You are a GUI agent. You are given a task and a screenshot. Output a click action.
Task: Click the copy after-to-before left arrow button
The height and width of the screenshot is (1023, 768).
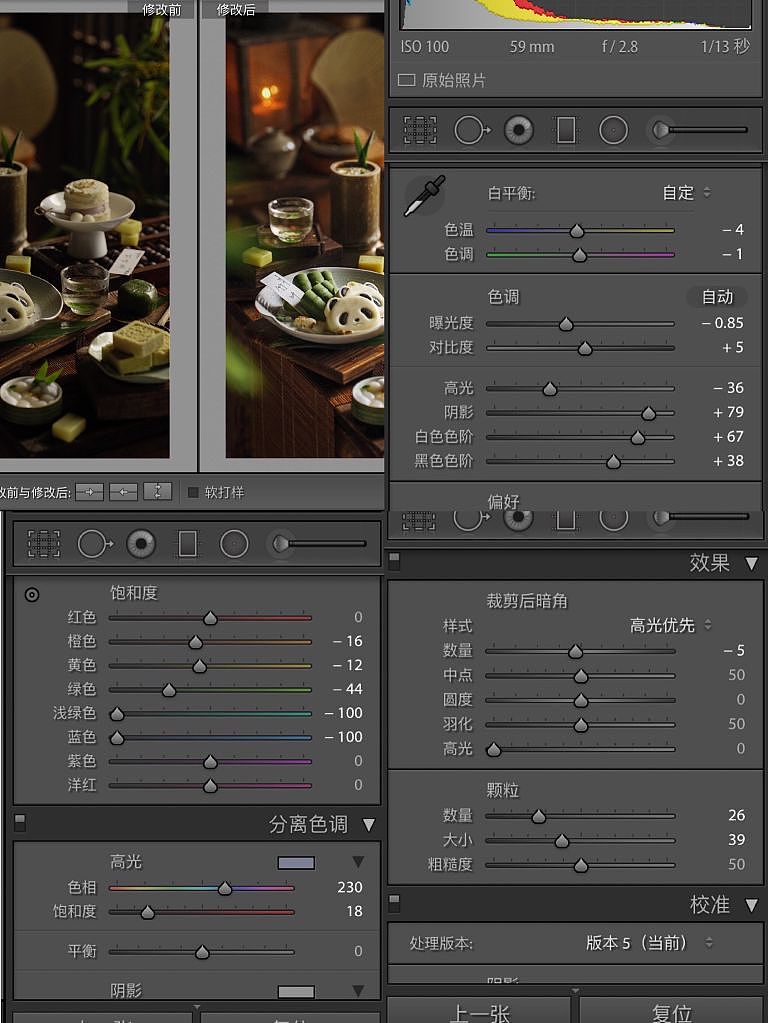click(123, 491)
